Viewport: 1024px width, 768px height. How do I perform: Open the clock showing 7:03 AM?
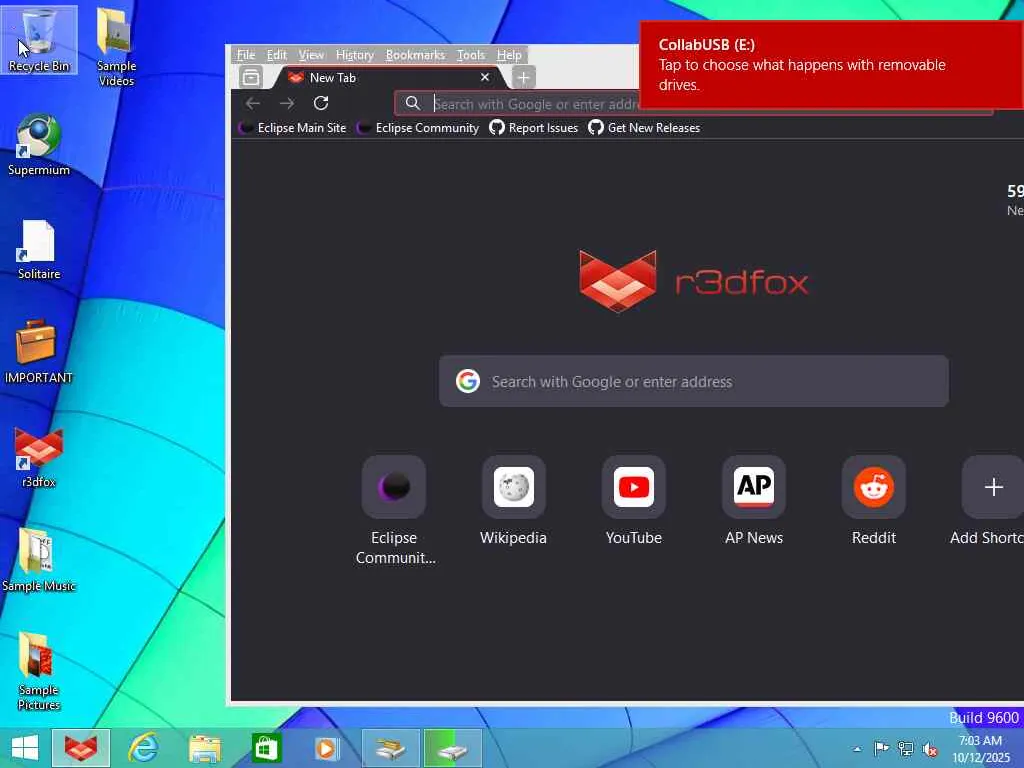980,749
